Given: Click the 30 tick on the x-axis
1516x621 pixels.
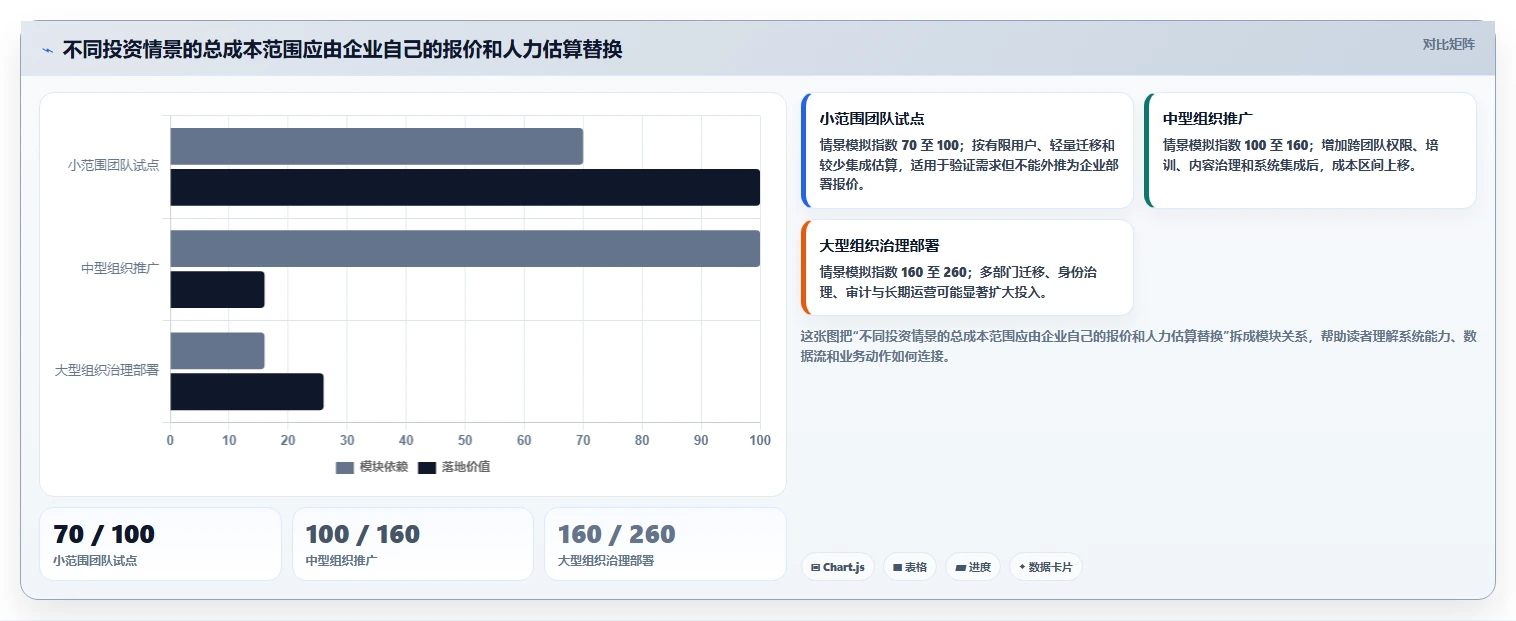Looking at the screenshot, I should coord(347,440).
